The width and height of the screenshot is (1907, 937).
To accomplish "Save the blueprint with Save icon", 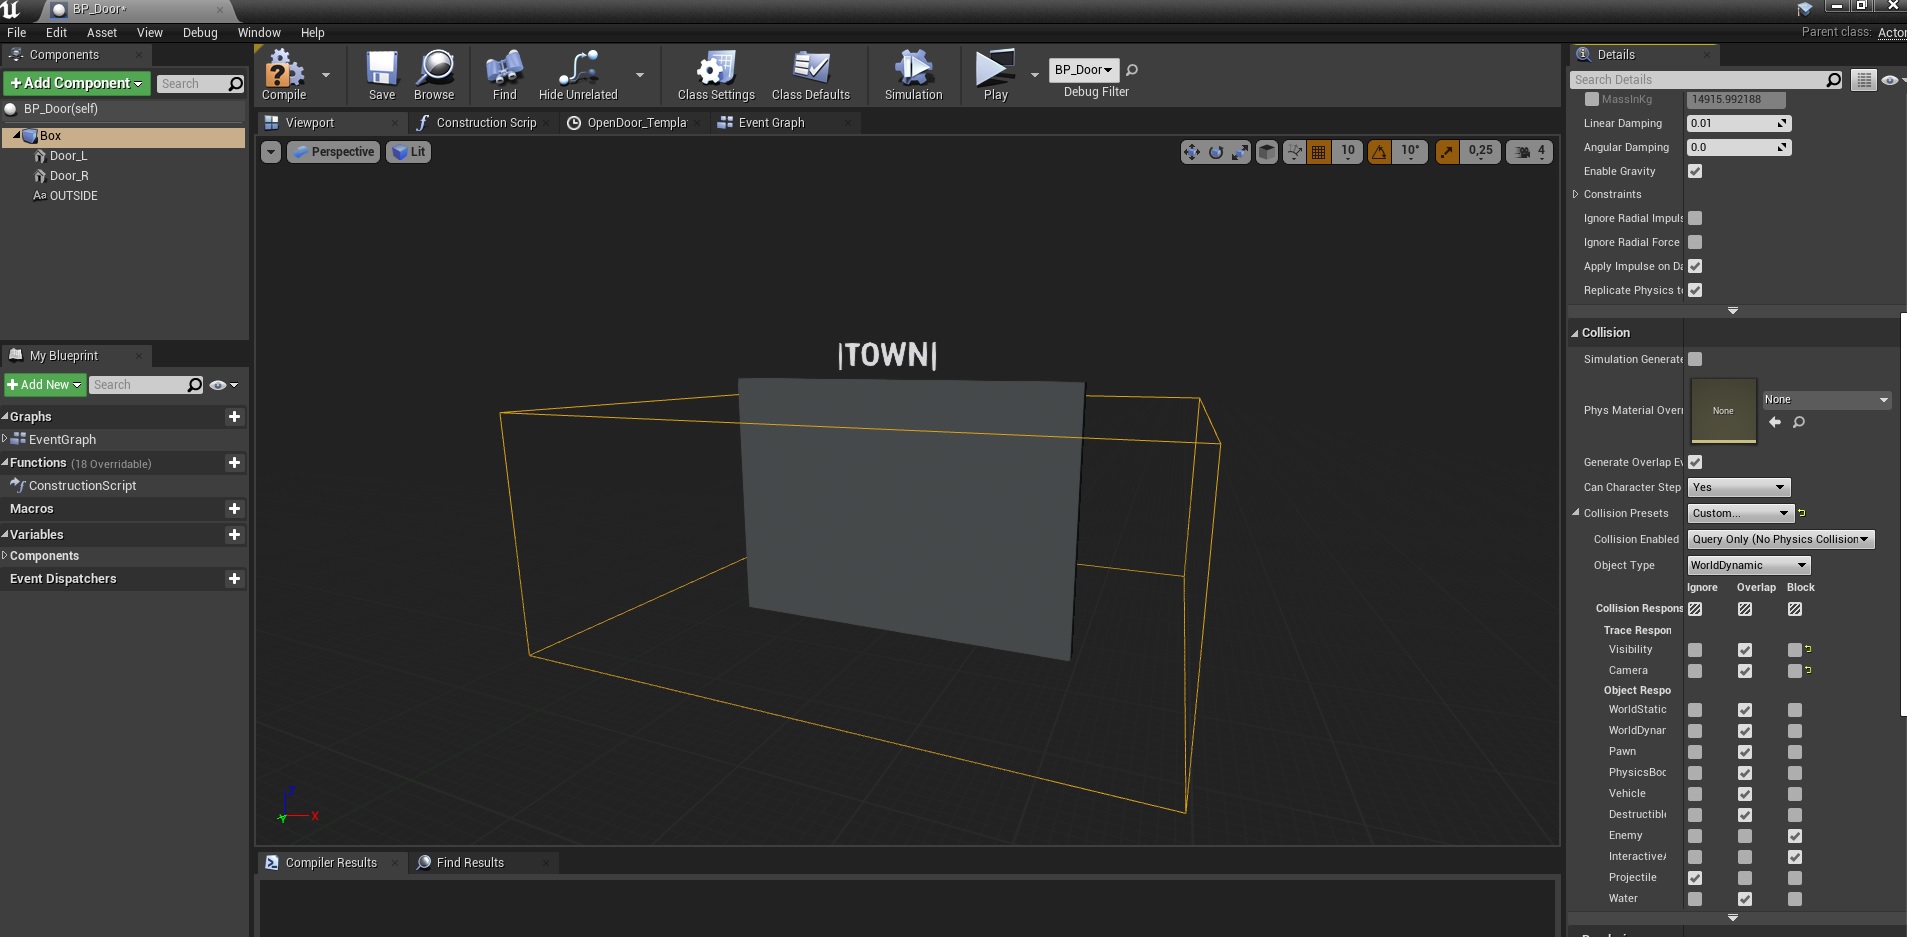I will tap(381, 70).
